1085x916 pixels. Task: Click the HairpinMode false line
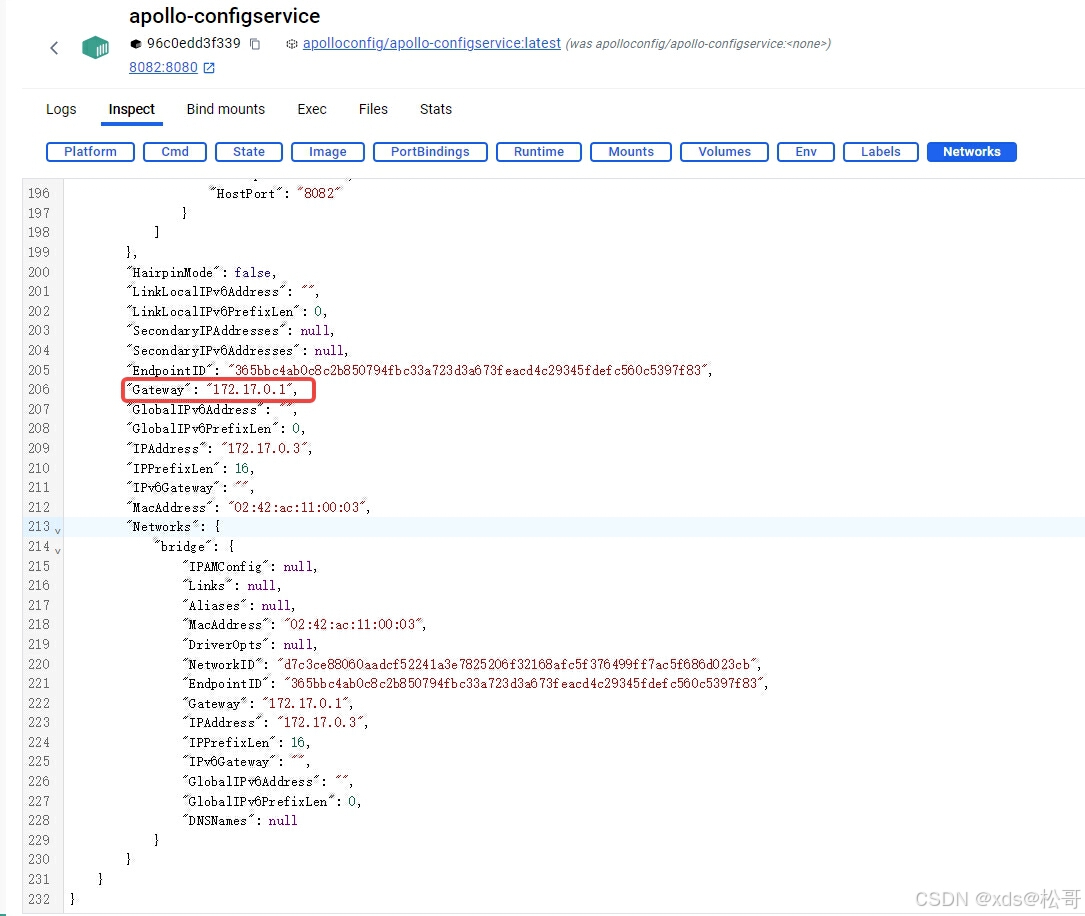[201, 273]
